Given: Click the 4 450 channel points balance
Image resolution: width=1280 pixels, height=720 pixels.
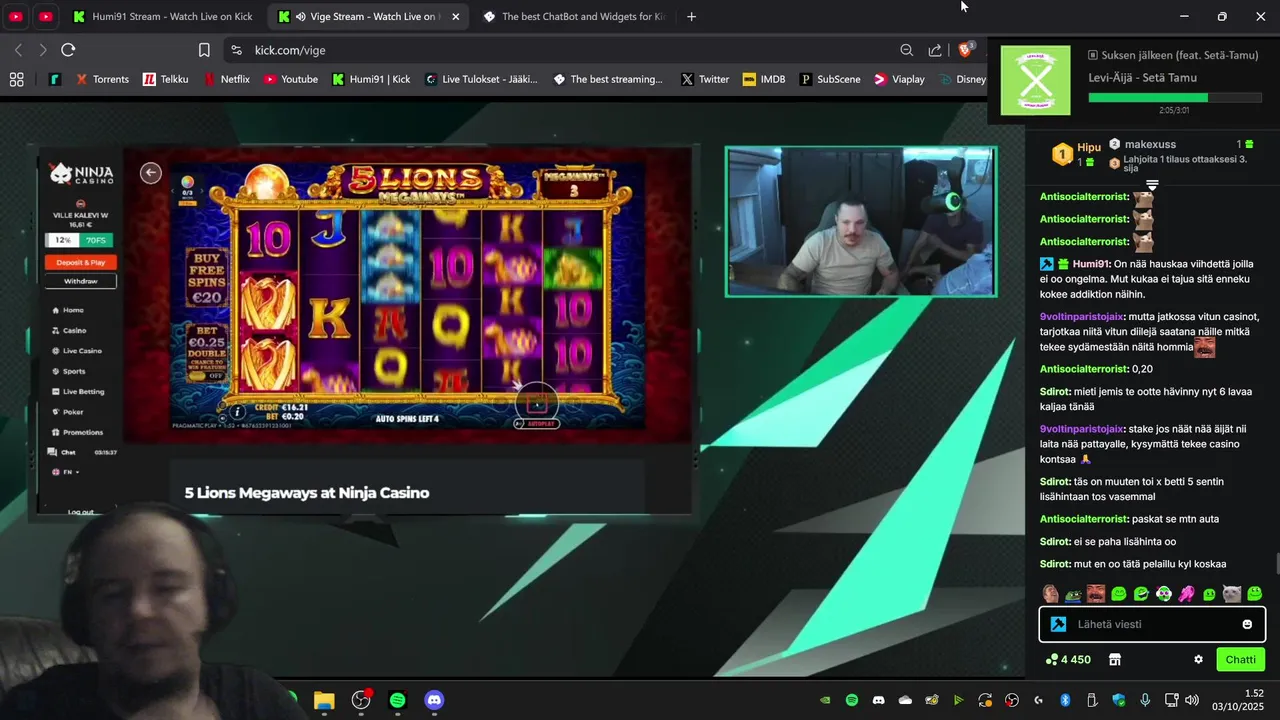Looking at the screenshot, I should click(x=1068, y=659).
